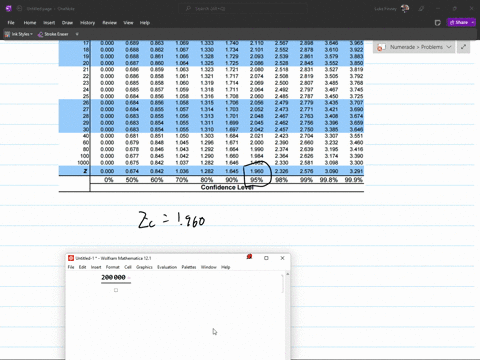Click the 95% confidence level cell
This screenshot has height=360, width=480.
click(x=257, y=180)
